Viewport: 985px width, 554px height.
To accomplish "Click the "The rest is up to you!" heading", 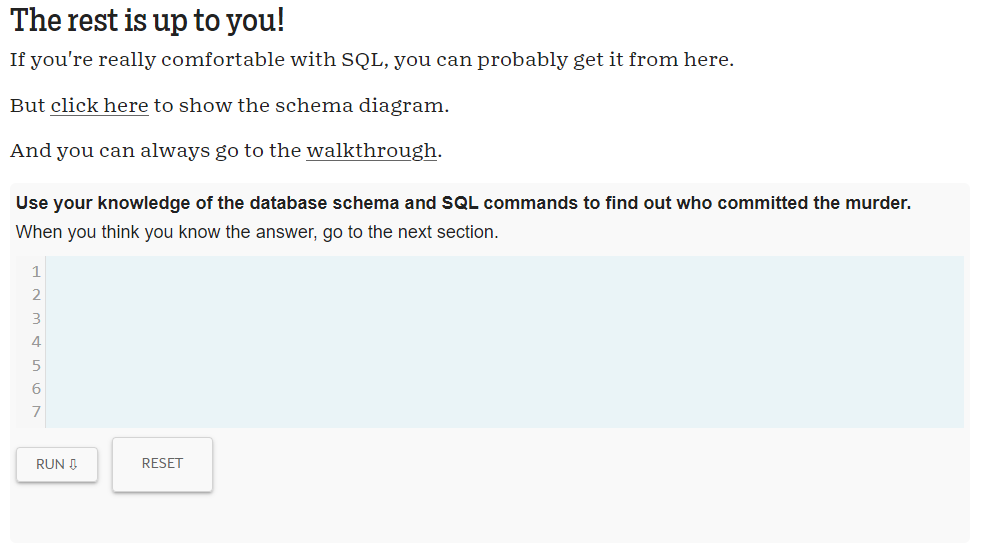I will coord(147,20).
